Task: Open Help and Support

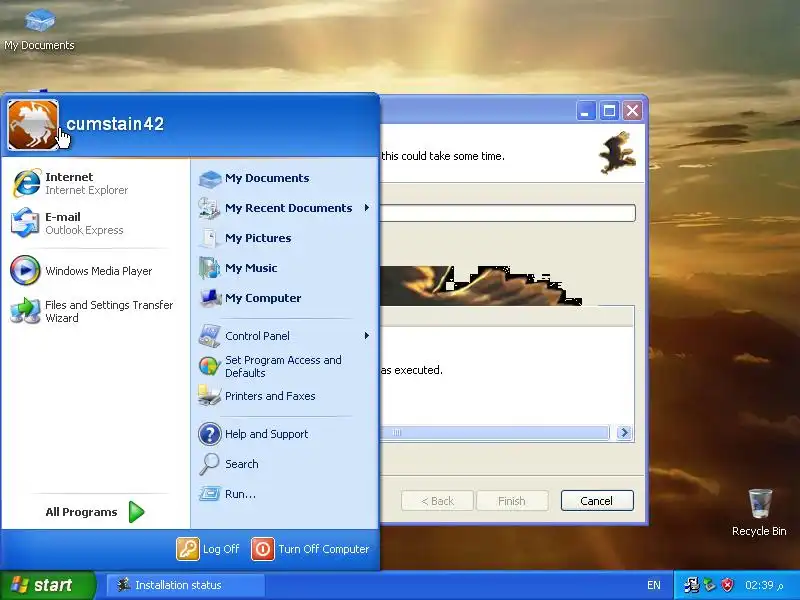Action: (x=285, y=434)
